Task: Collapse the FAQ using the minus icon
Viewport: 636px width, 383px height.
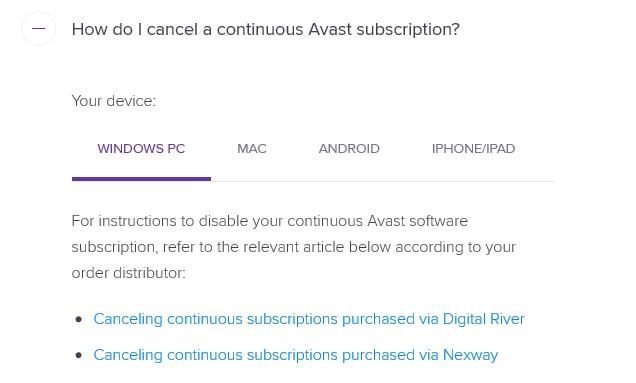Action: 39,28
